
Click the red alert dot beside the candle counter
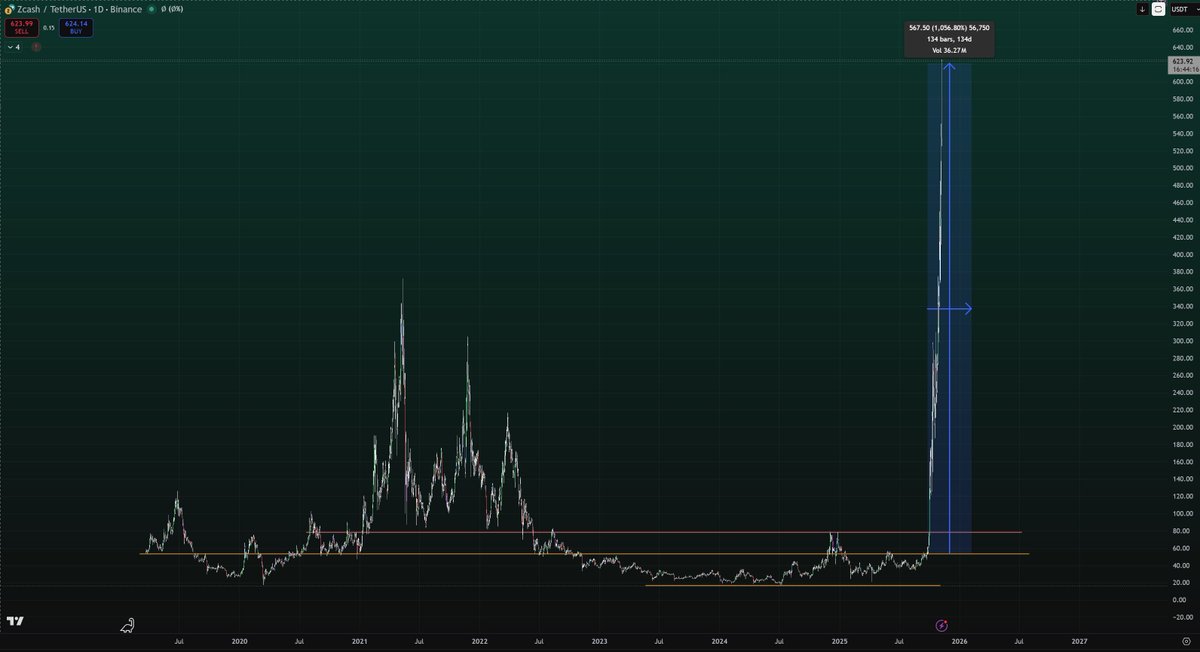tap(36, 46)
